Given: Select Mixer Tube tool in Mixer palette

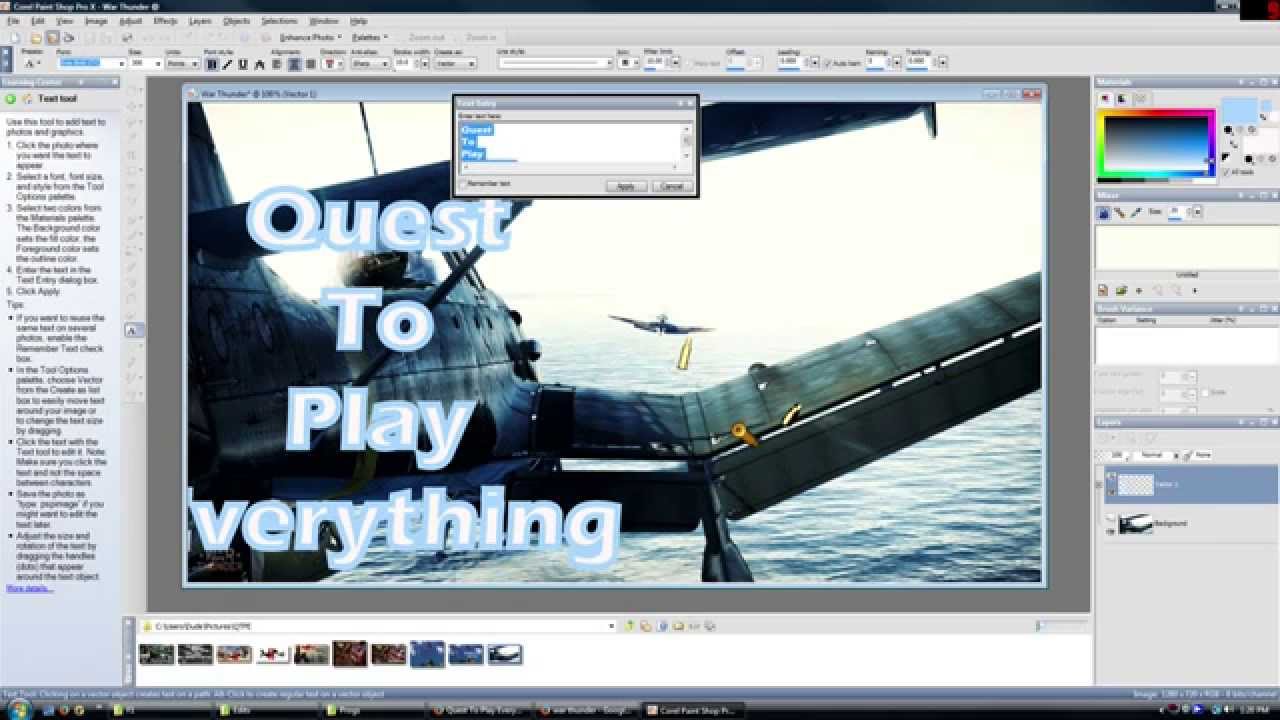Looking at the screenshot, I should [x=1104, y=212].
